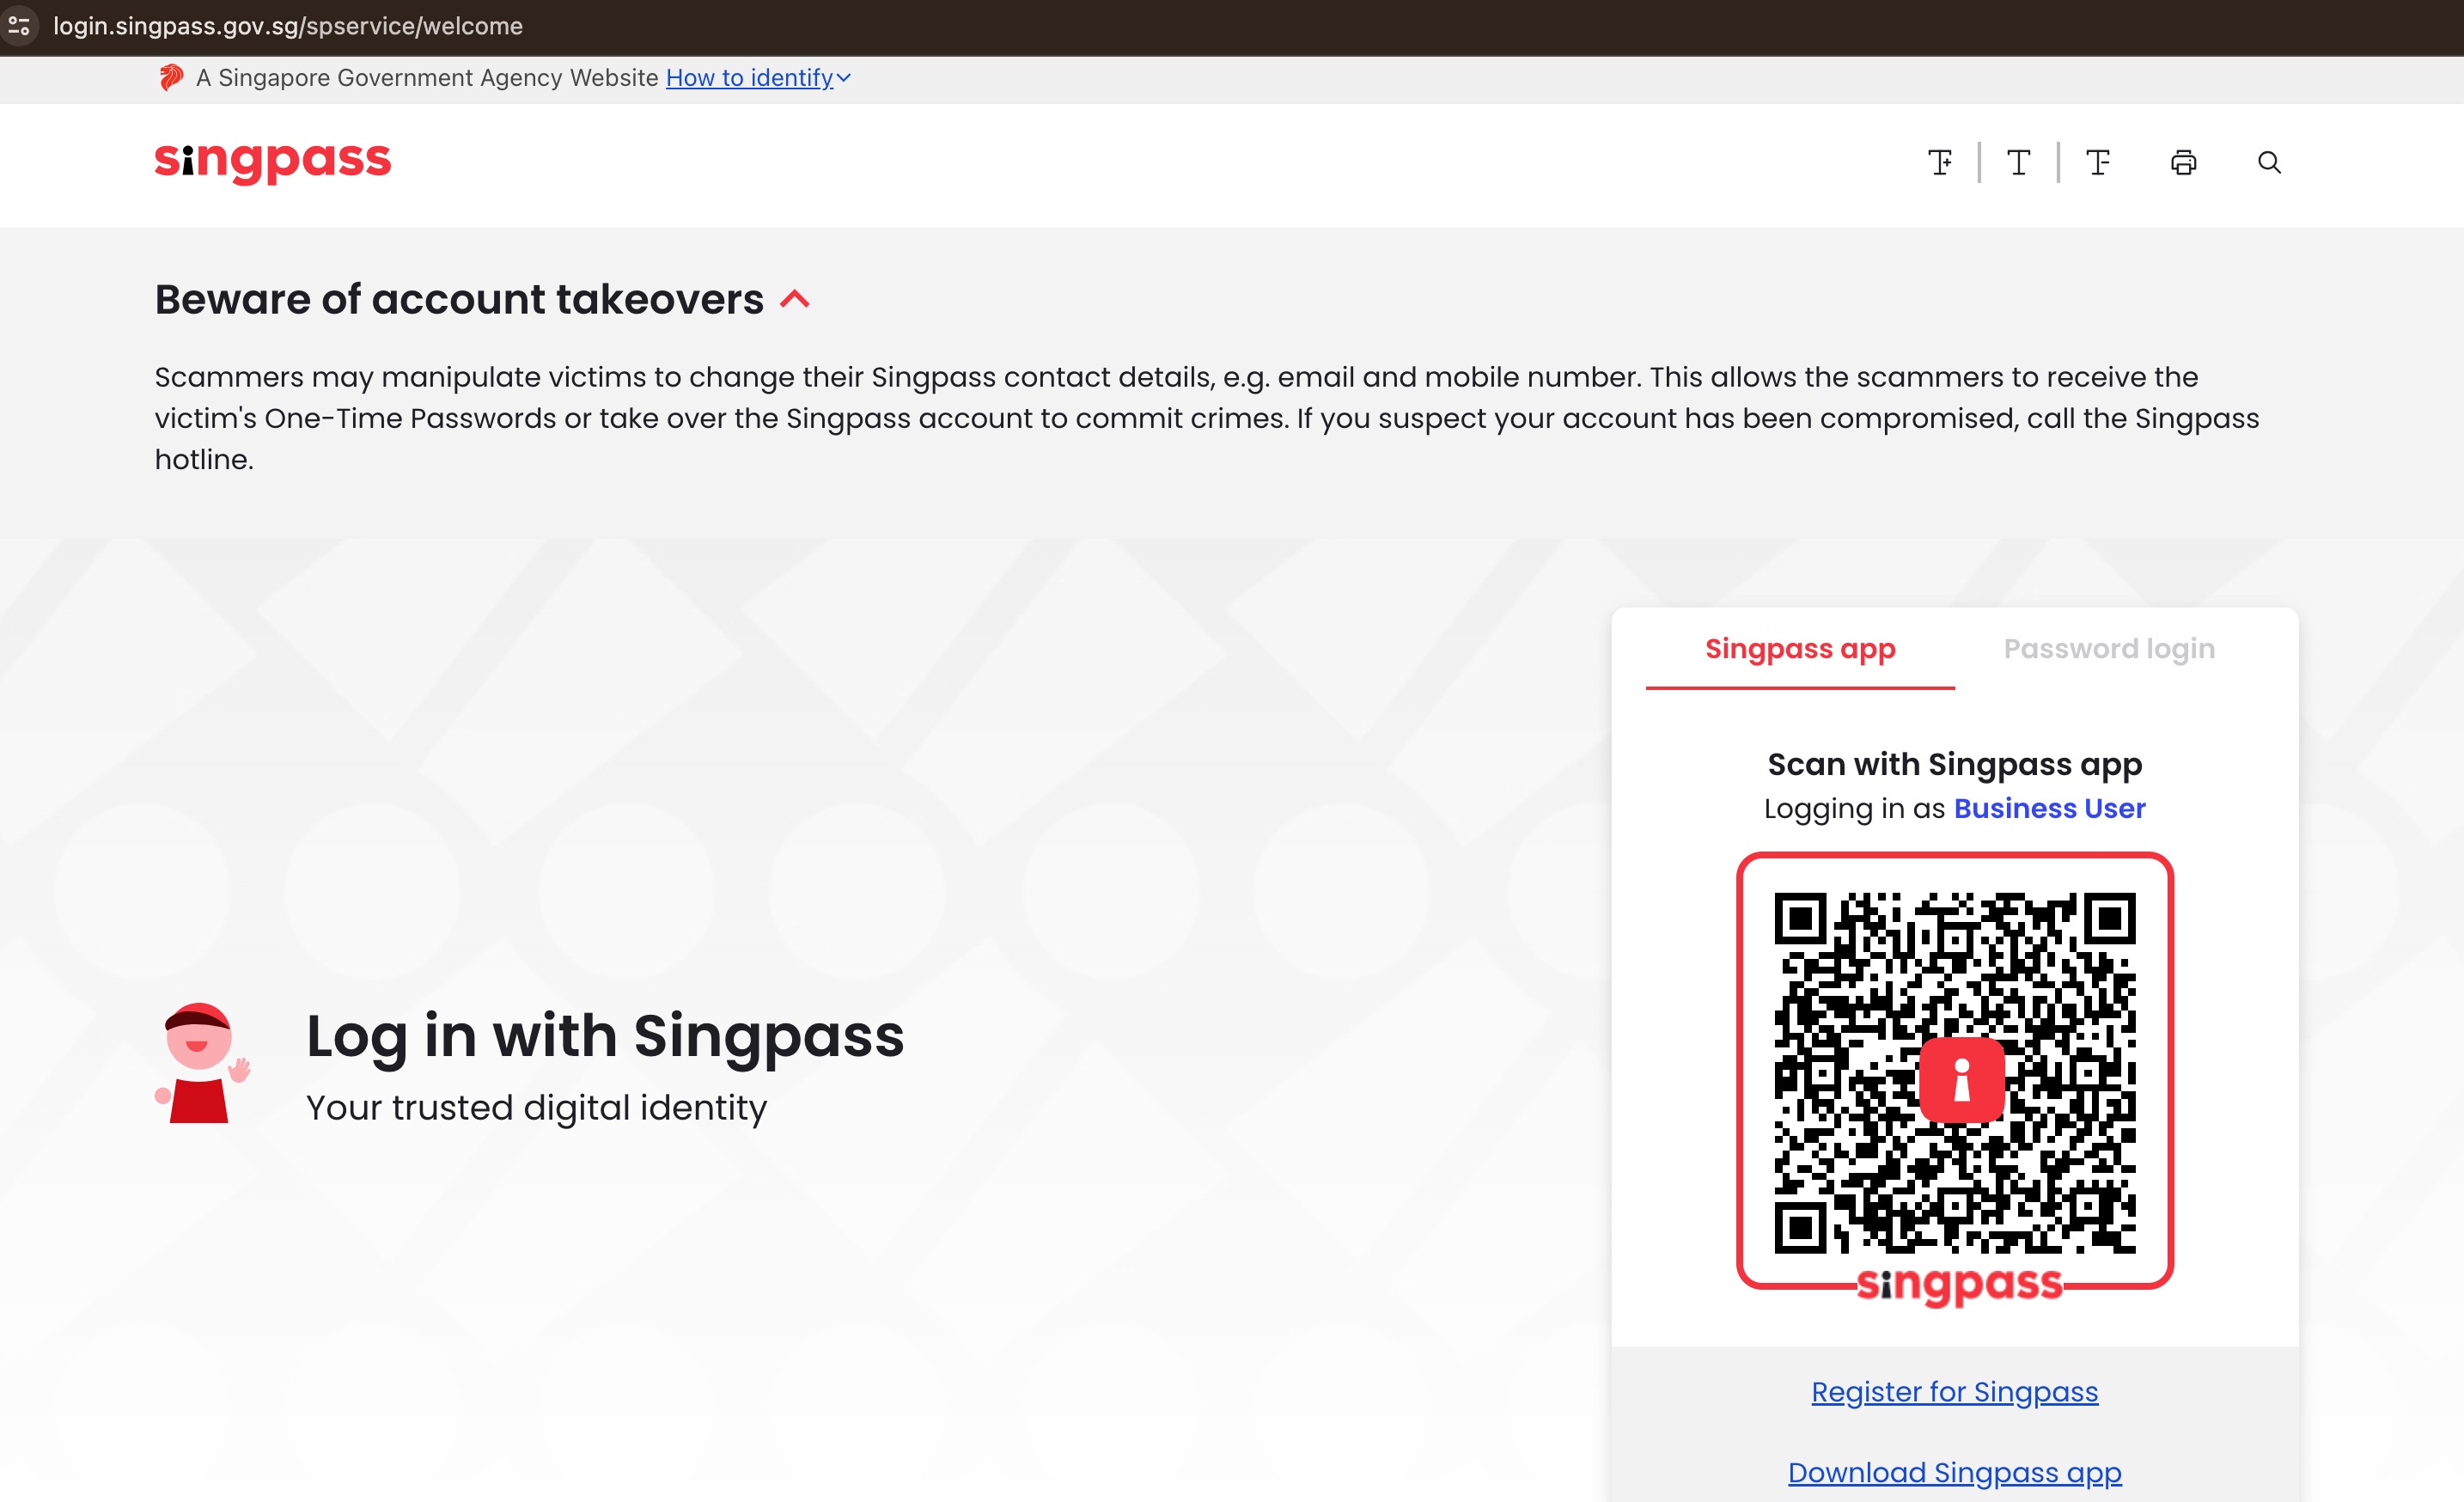Click red Singpass icon inside QR code
The height and width of the screenshot is (1502, 2464).
click(1961, 1080)
